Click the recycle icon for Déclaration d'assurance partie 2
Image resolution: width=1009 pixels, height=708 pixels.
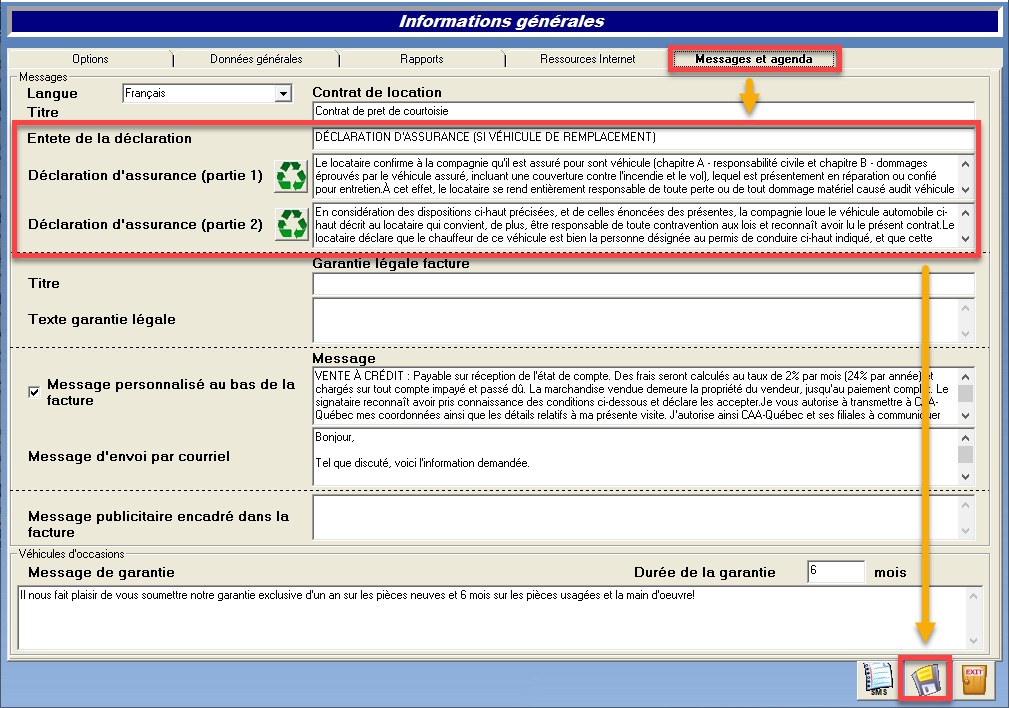tap(292, 224)
